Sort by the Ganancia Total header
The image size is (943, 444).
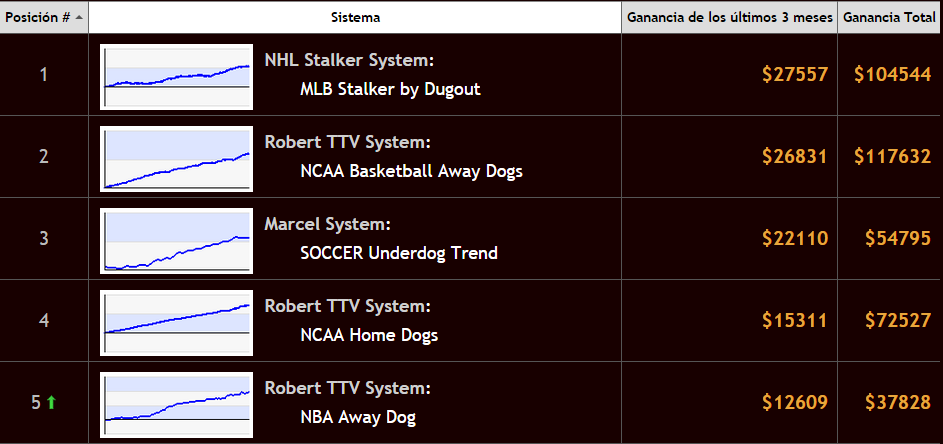coord(889,17)
